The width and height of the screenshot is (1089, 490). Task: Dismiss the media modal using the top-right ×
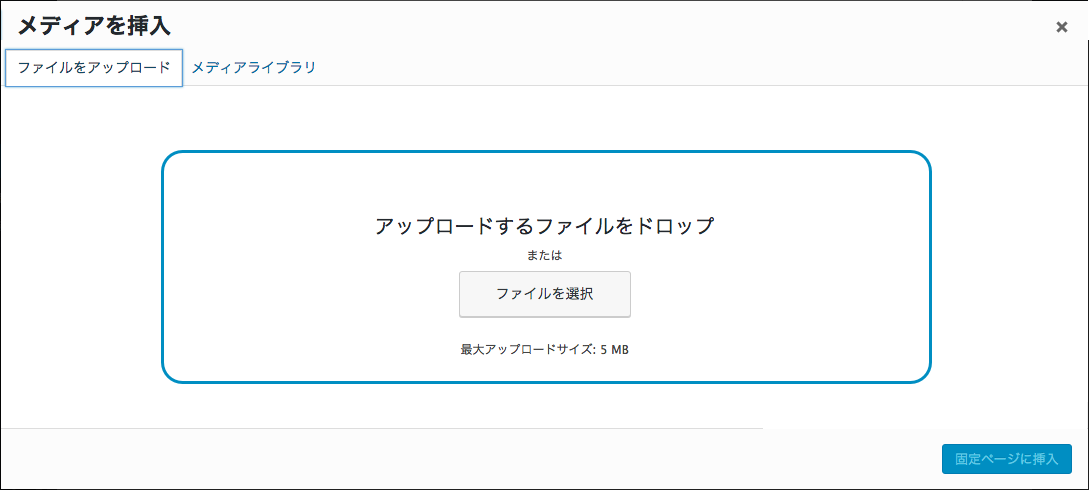coord(1061,27)
